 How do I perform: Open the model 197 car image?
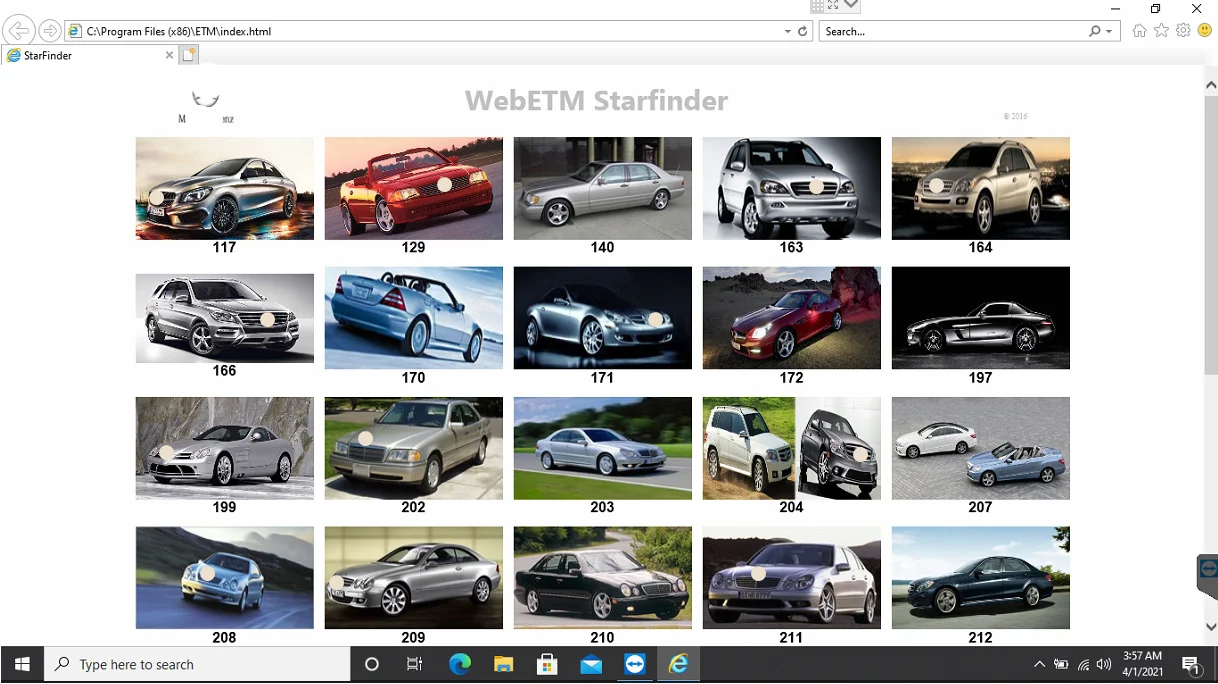coord(980,317)
